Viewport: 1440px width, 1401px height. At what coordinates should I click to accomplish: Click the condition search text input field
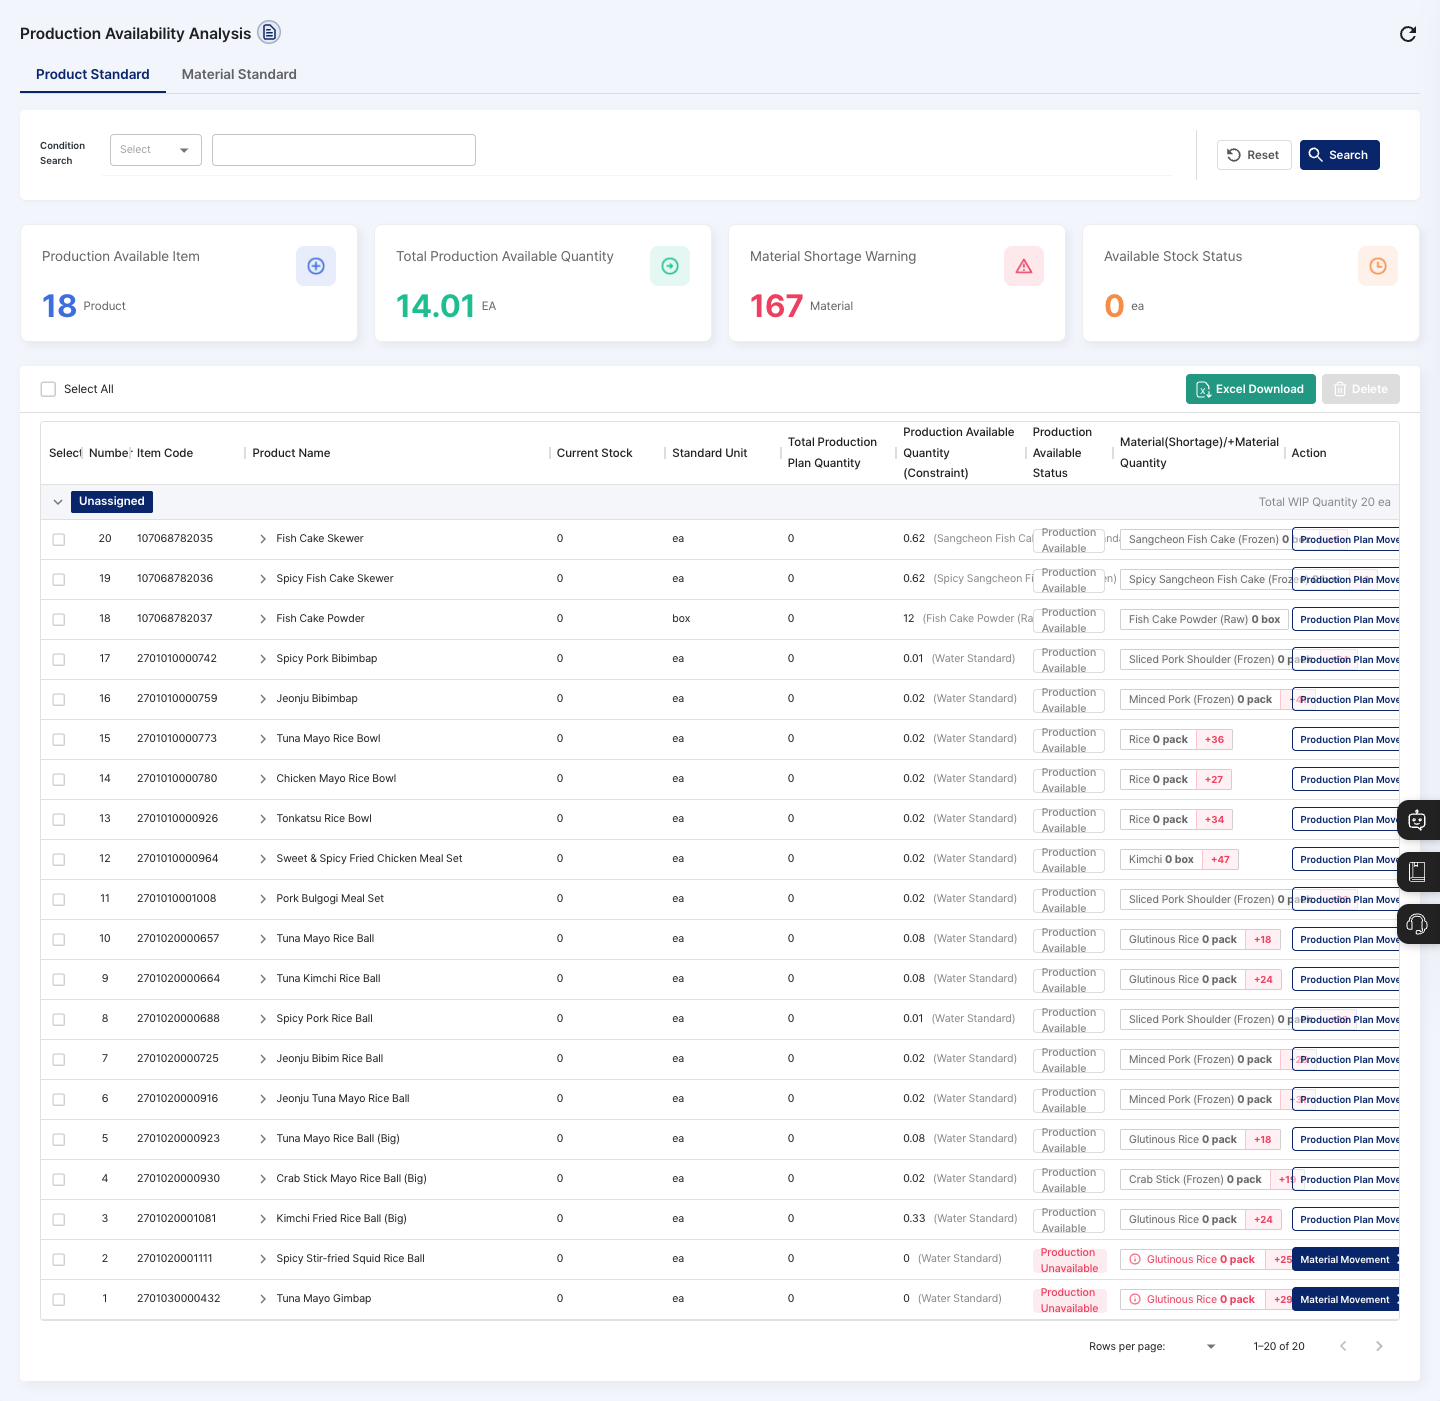pyautogui.click(x=344, y=150)
